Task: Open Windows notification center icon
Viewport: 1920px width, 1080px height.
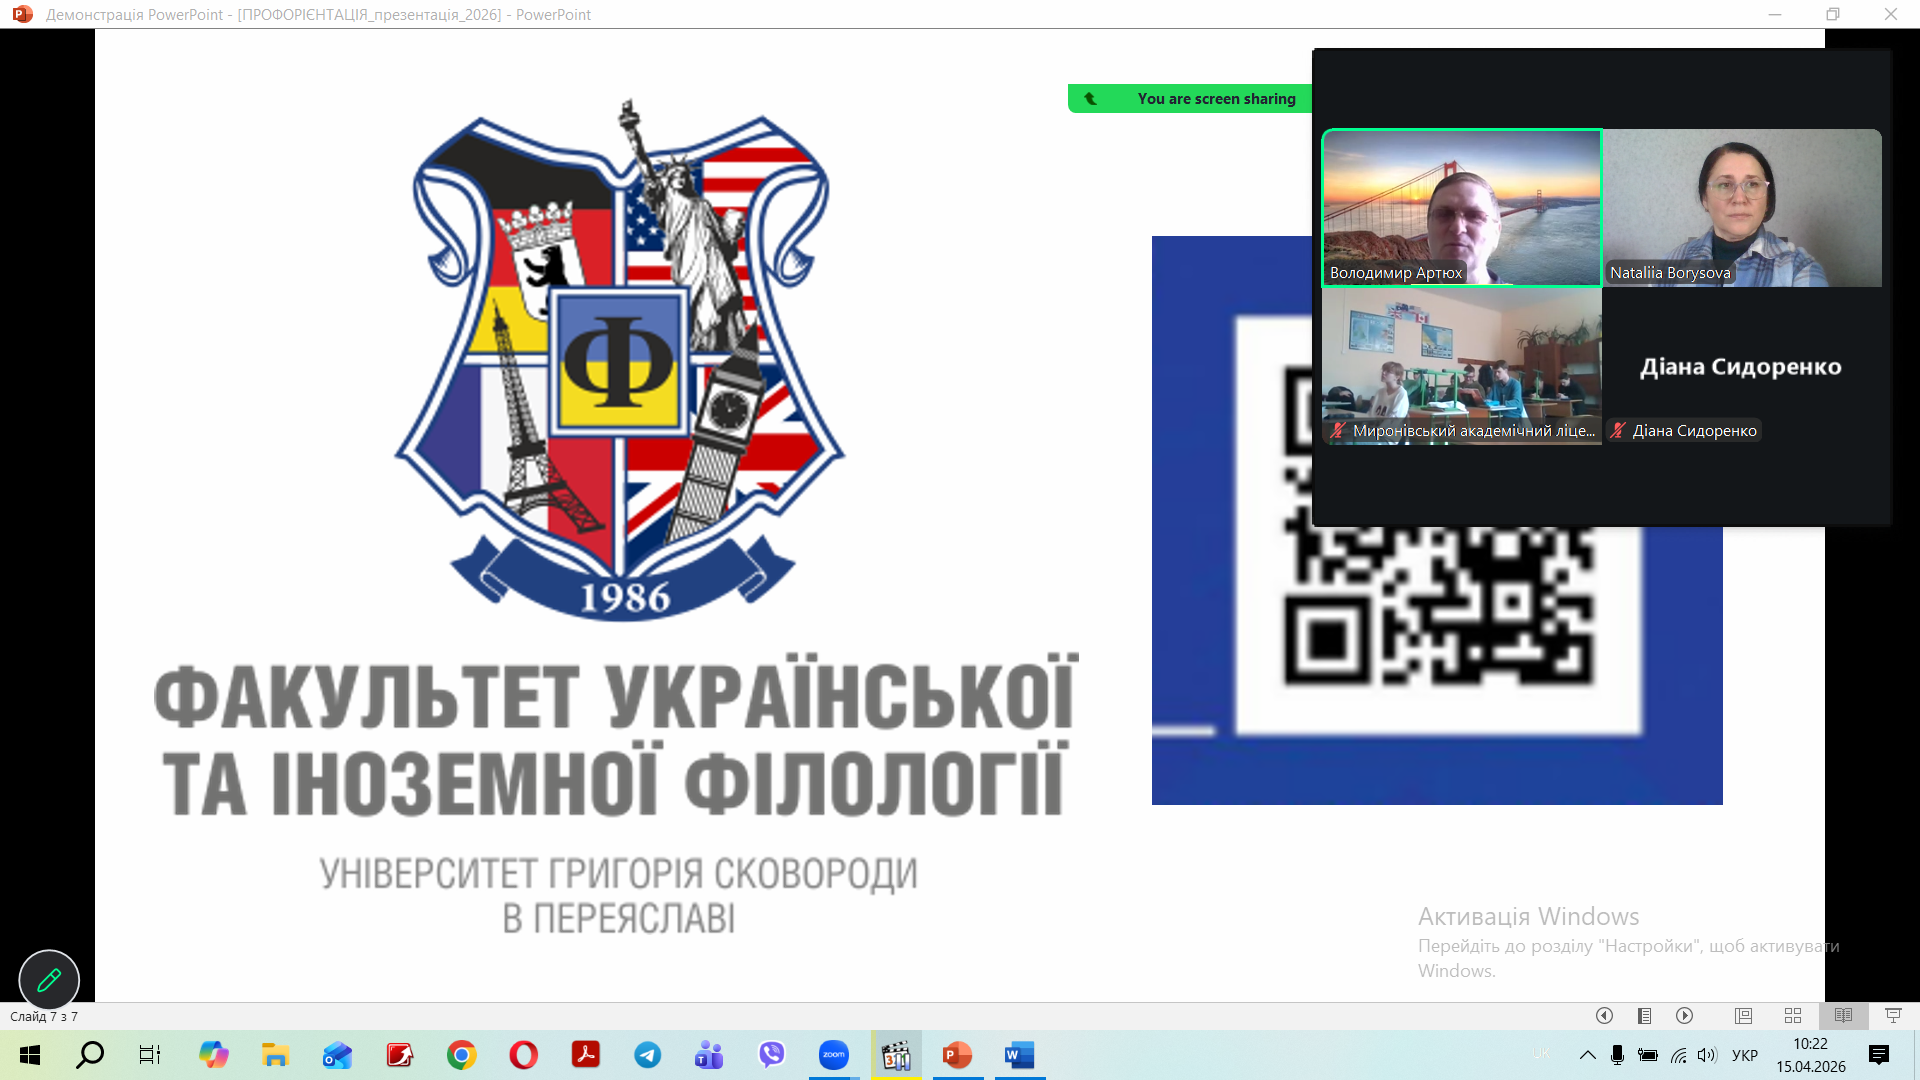Action: pyautogui.click(x=1879, y=1055)
